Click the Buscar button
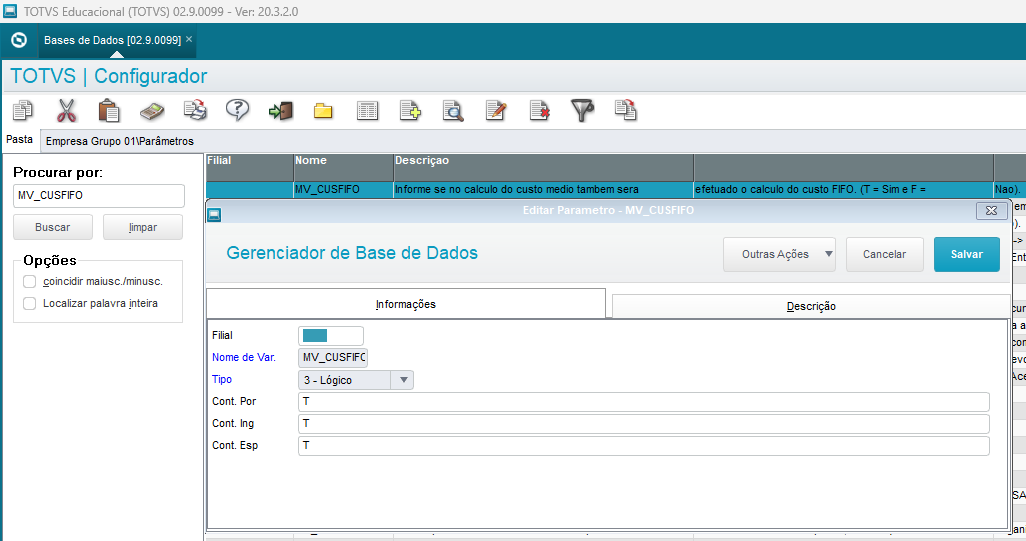 tap(52, 227)
